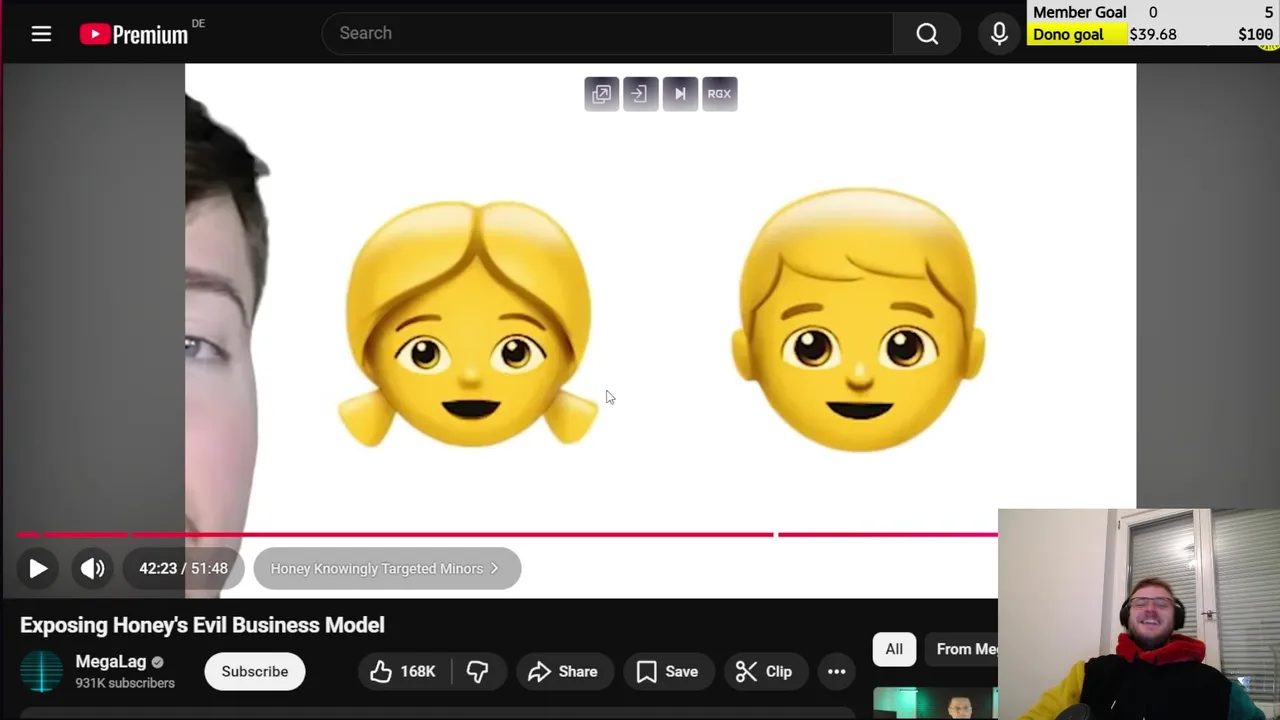Open MegaLag channel avatar
The image size is (1280, 720).
point(42,671)
